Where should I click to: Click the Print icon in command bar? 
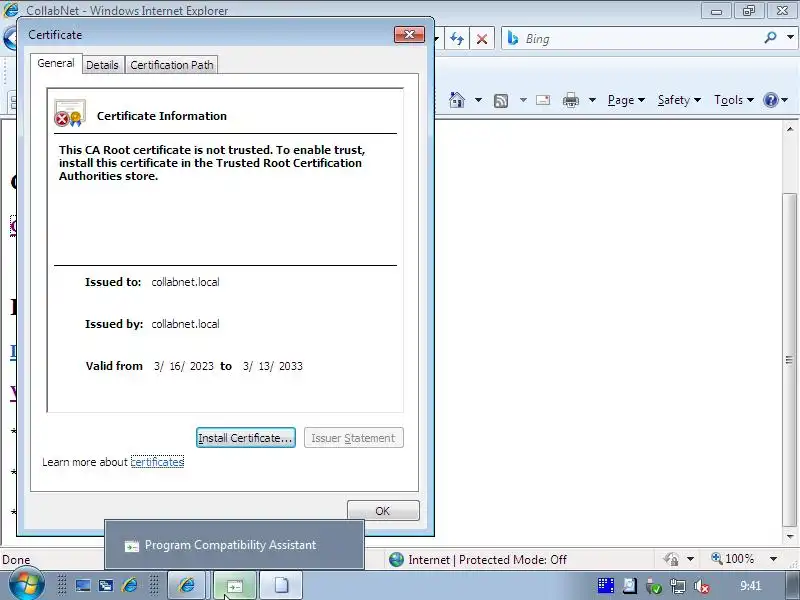[570, 100]
